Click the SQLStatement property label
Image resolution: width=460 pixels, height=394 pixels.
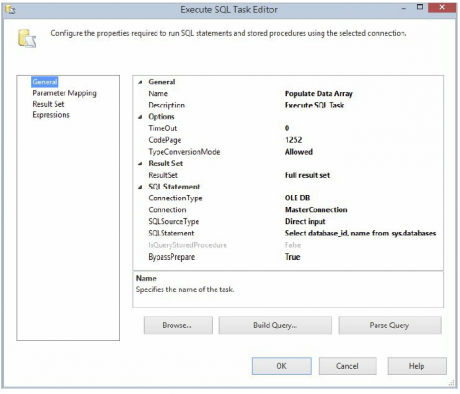[171, 233]
